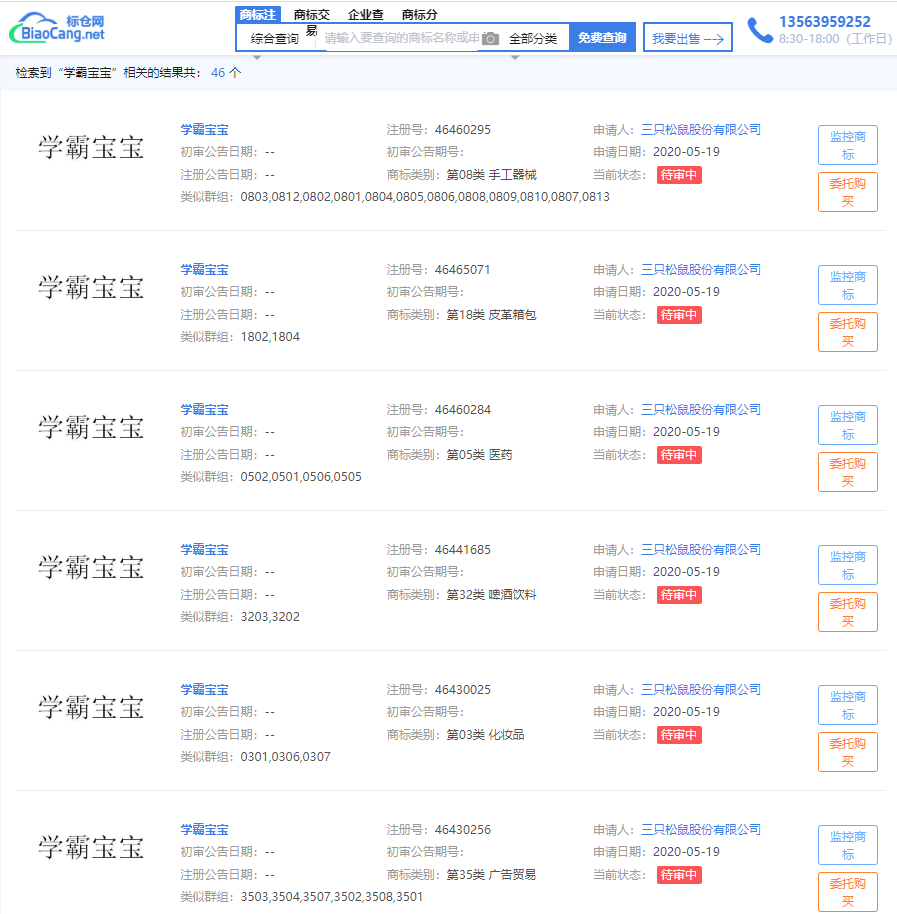Click applicant 三只松鼠股份有限公司 in 第35类 row

pos(701,829)
